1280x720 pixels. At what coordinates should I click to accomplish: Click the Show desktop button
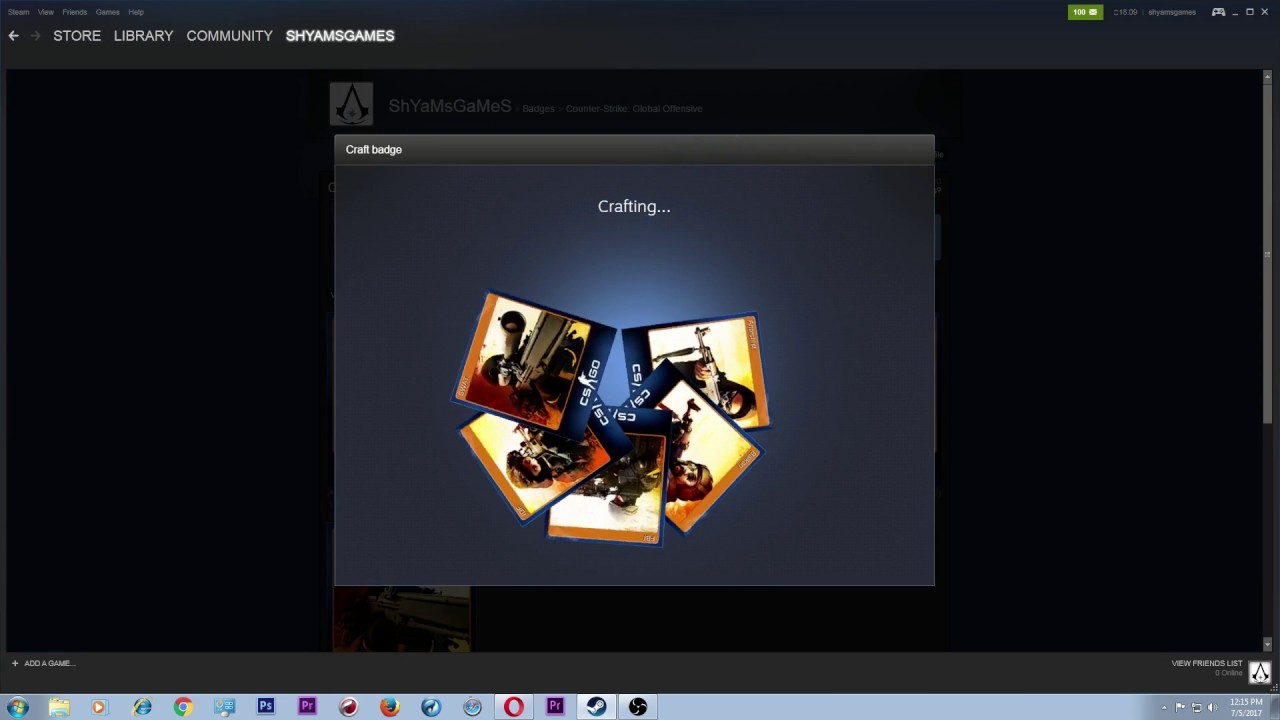point(1274,707)
